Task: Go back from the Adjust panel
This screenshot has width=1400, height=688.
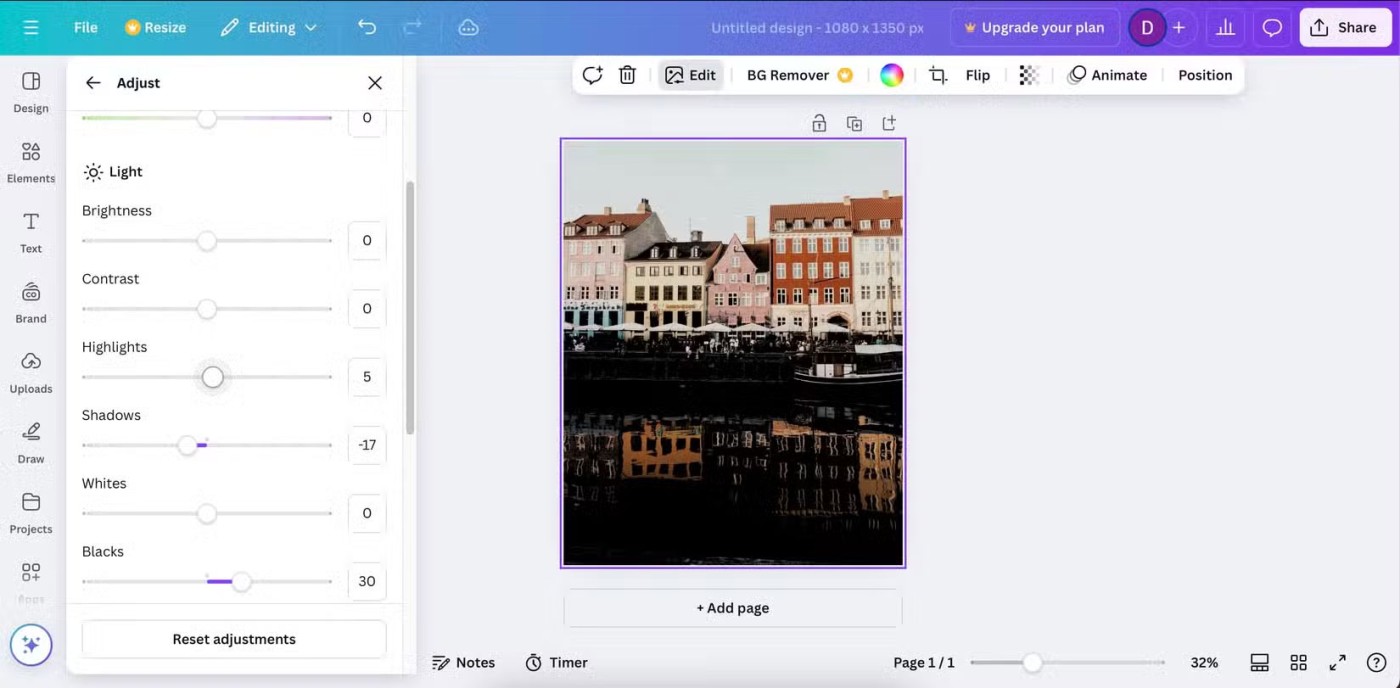Action: pyautogui.click(x=93, y=83)
